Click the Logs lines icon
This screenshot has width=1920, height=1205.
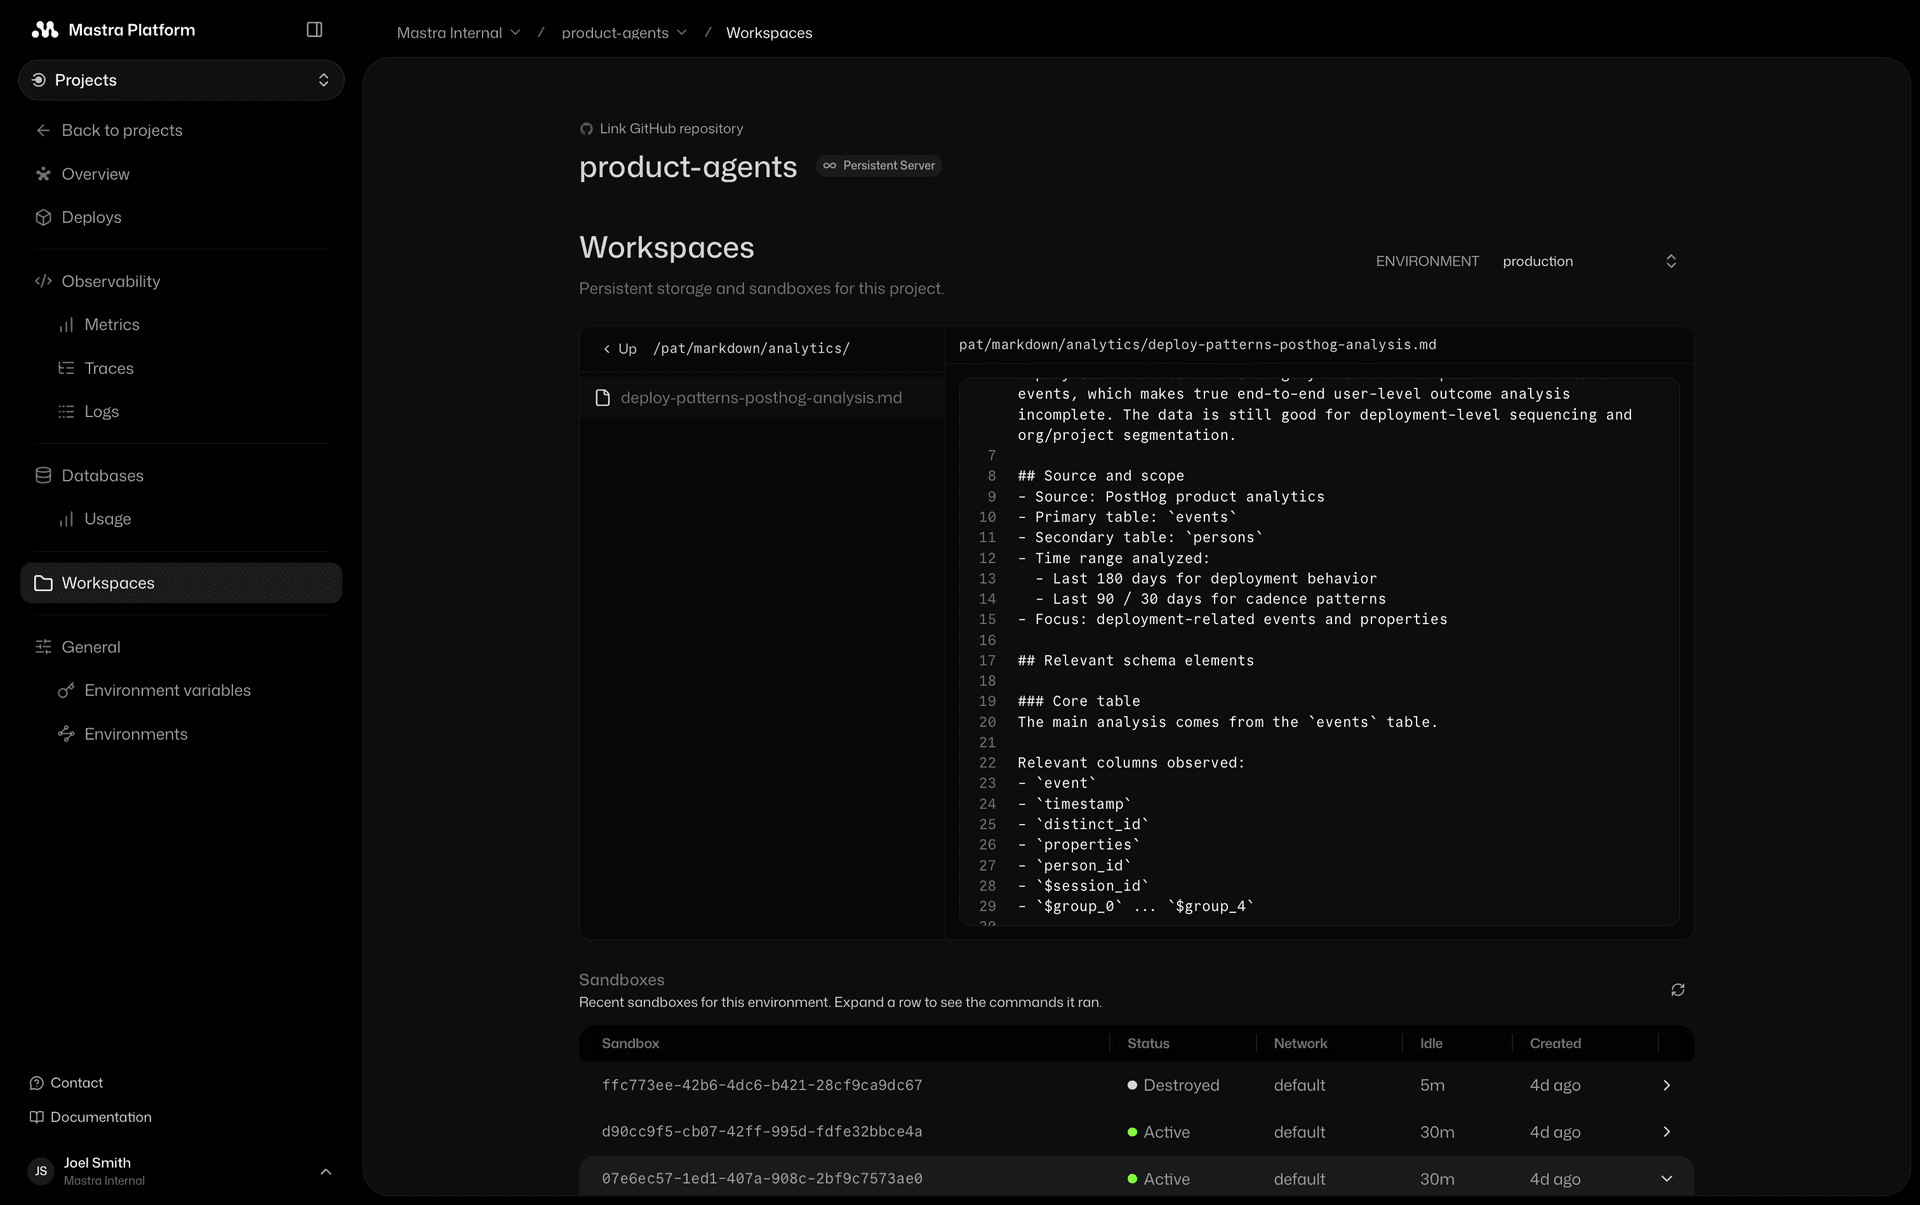tap(66, 411)
